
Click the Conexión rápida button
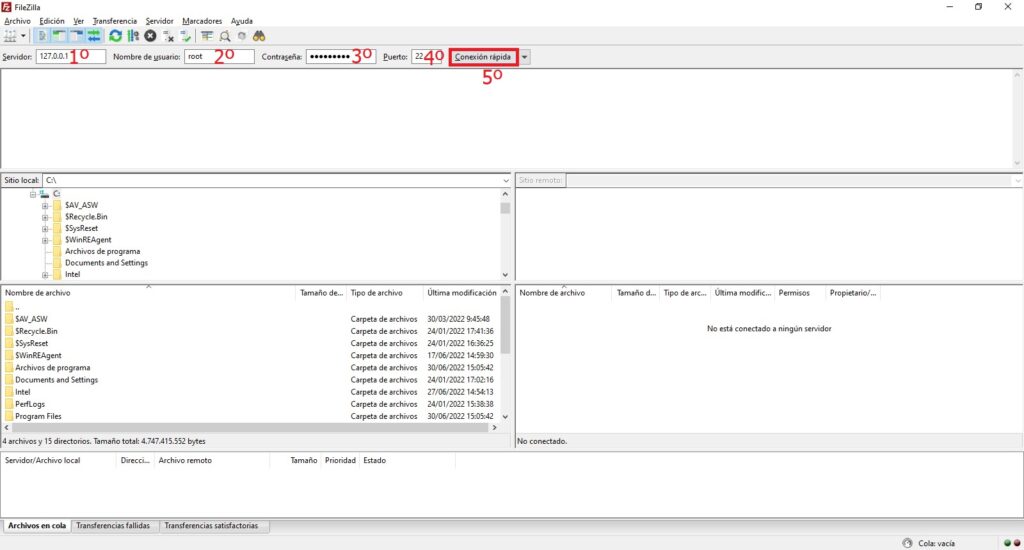click(483, 57)
